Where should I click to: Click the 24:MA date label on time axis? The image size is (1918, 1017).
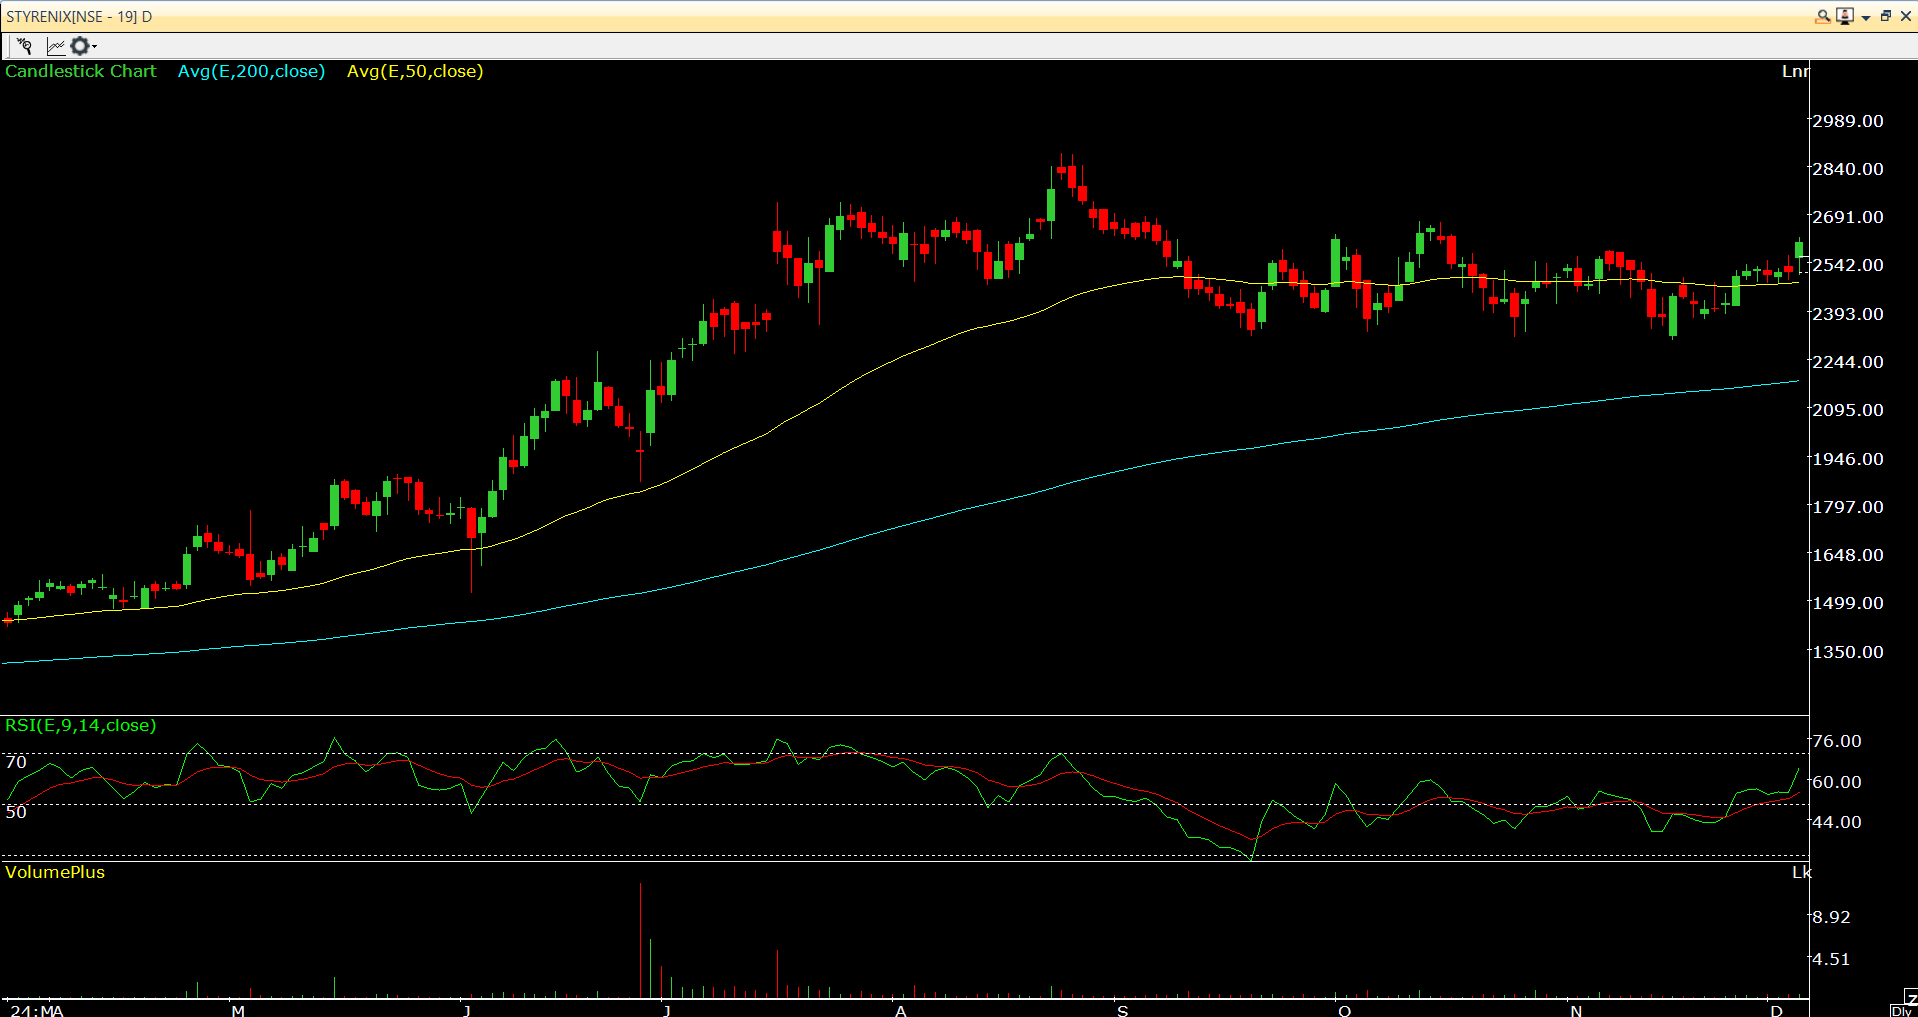point(37,1010)
